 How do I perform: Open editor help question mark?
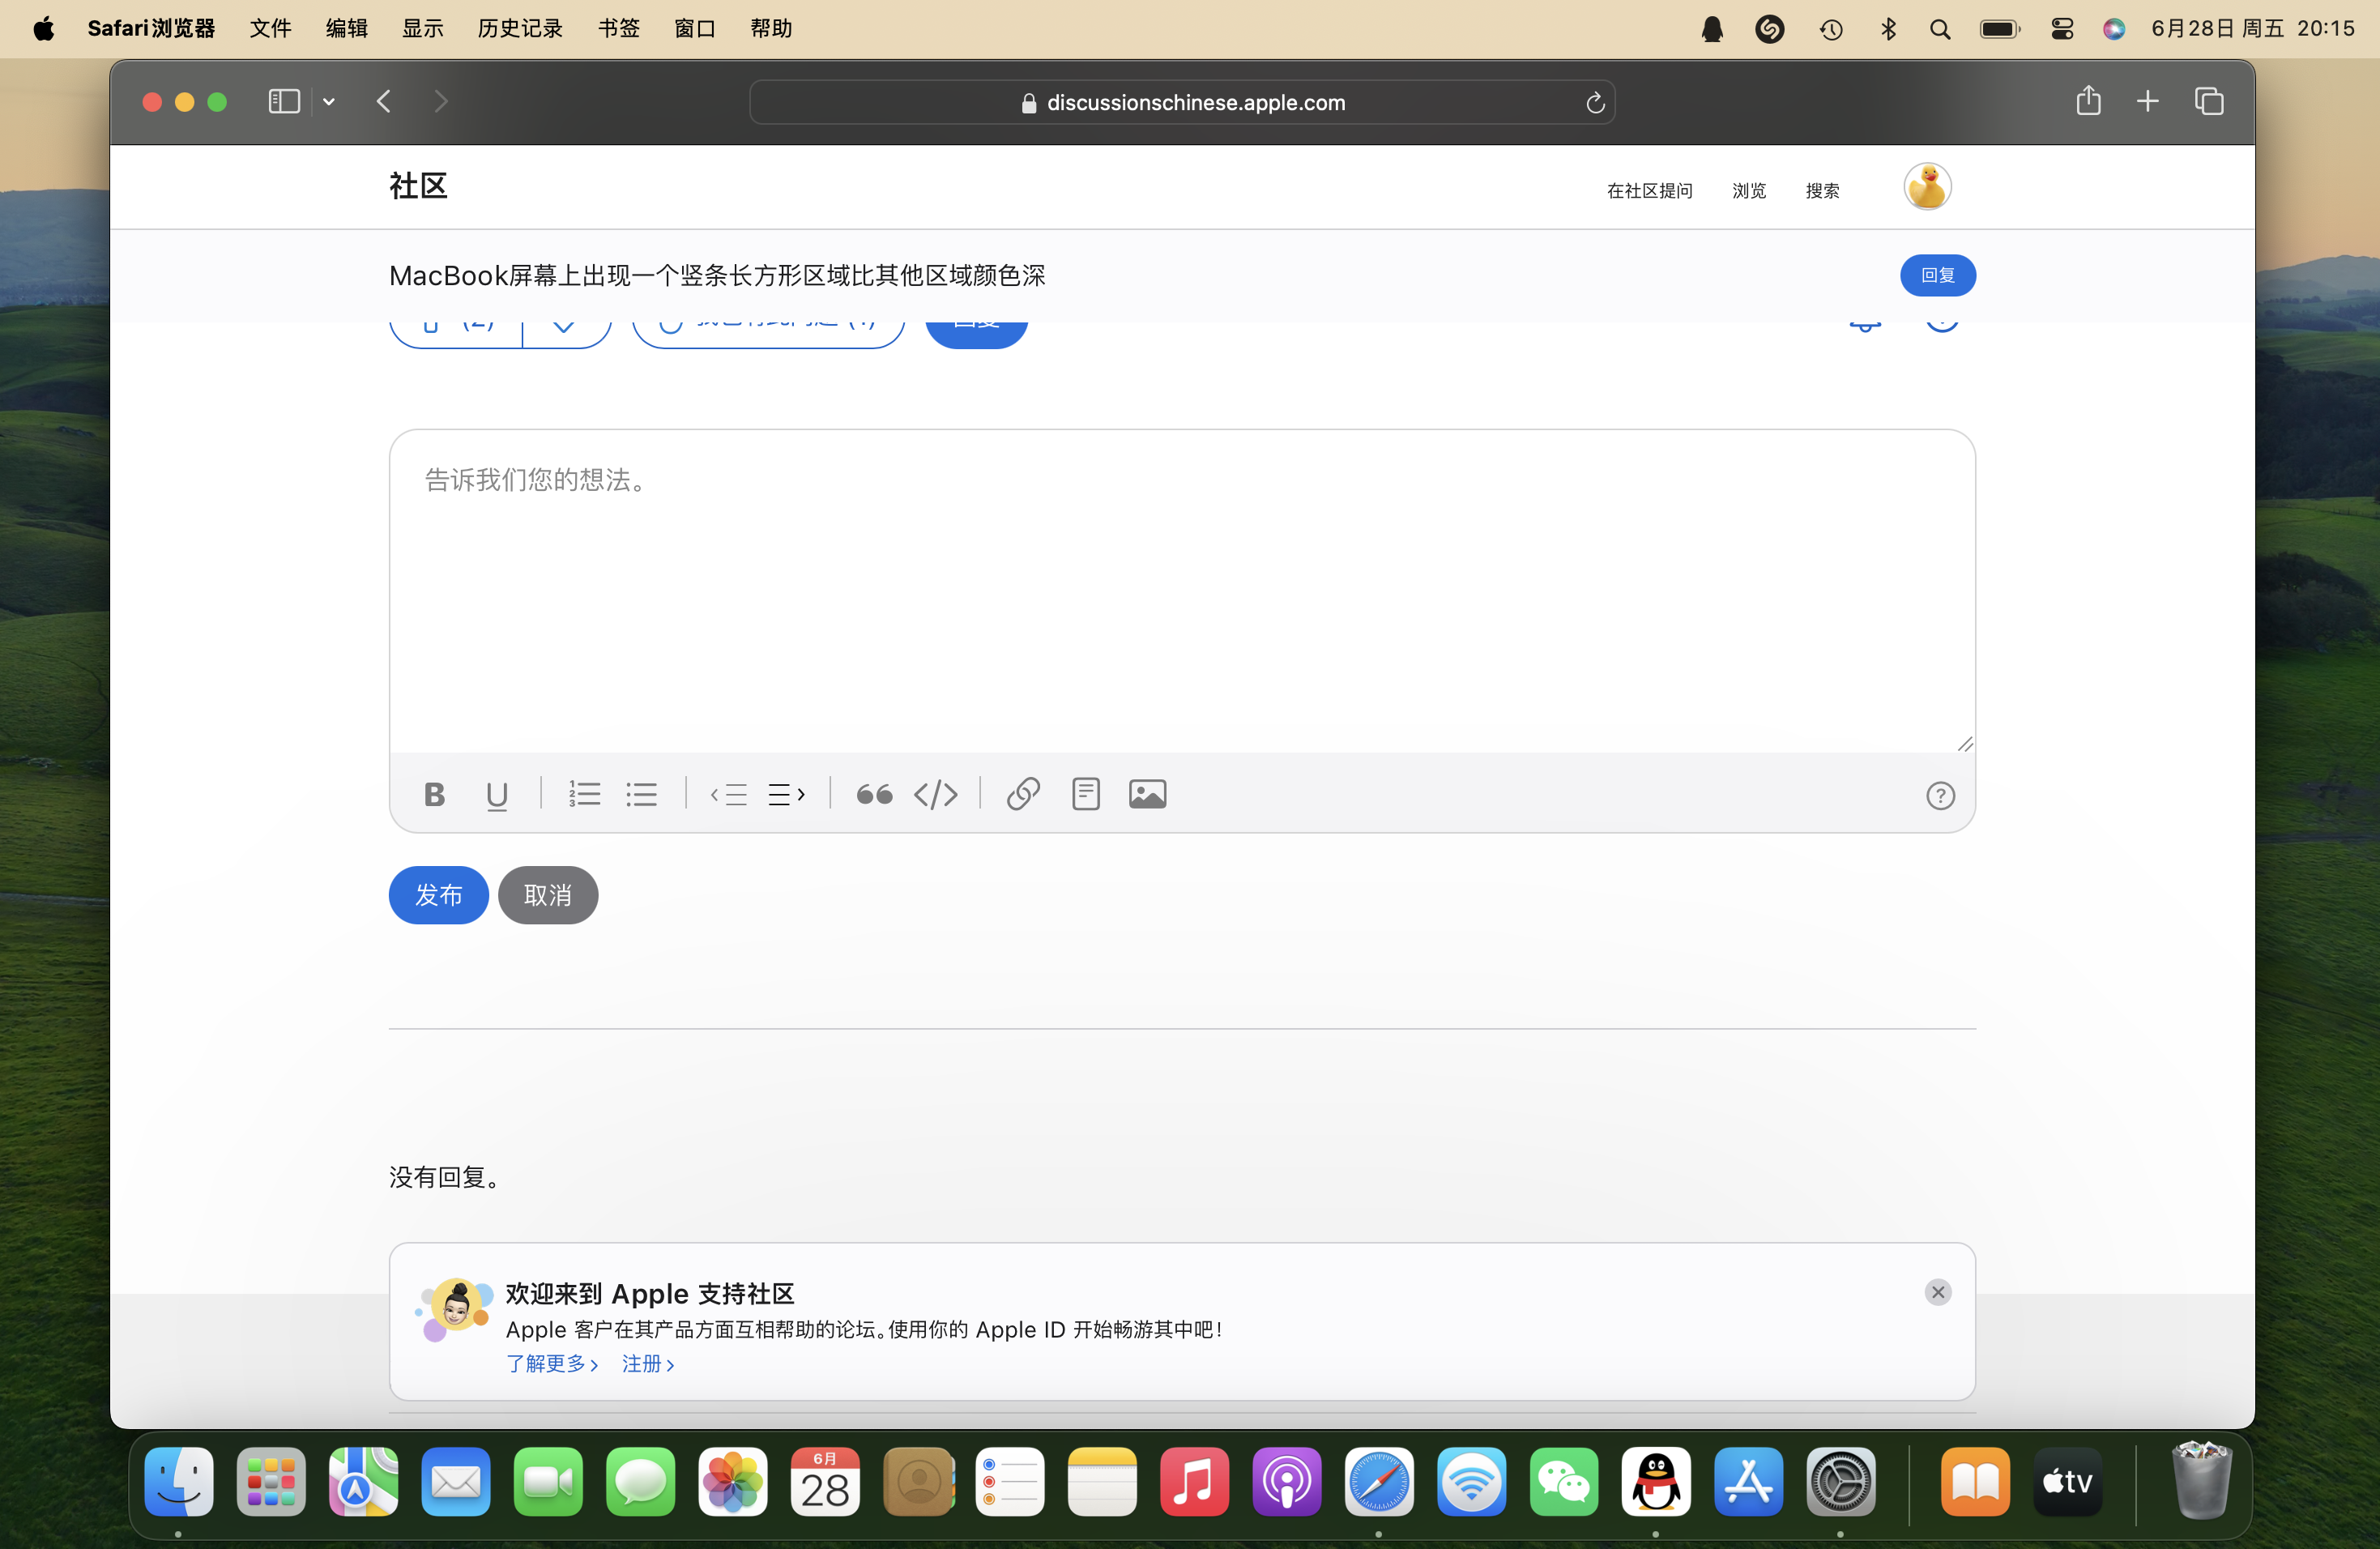pos(1940,796)
